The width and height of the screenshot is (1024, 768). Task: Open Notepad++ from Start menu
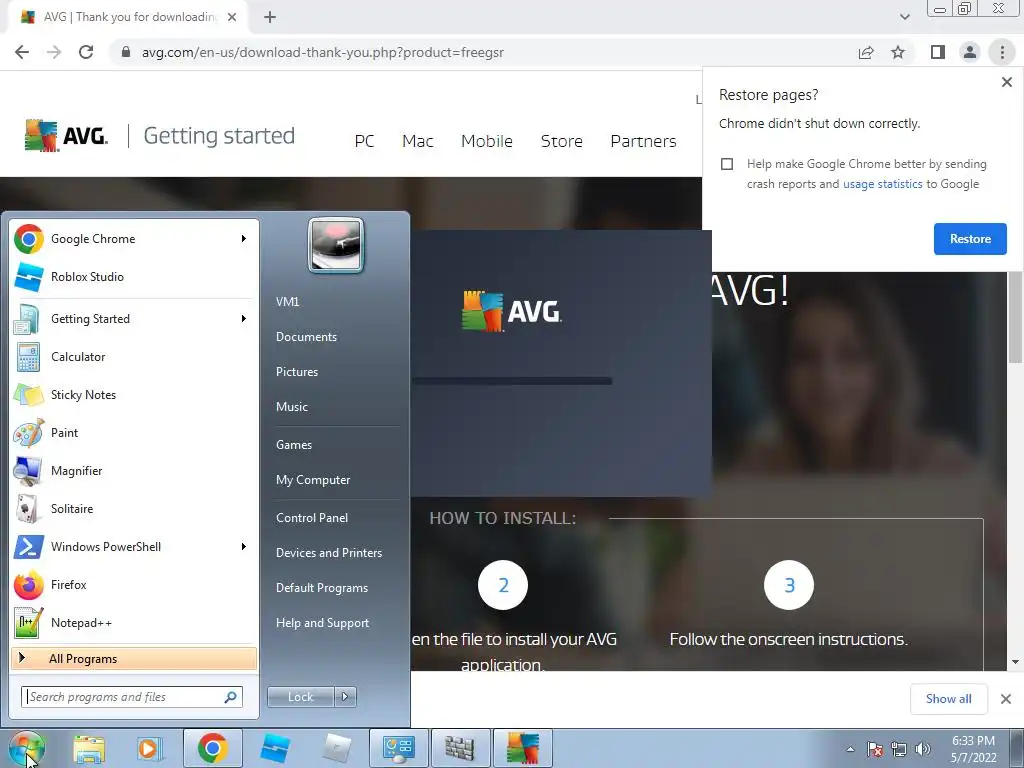pyautogui.click(x=134, y=622)
